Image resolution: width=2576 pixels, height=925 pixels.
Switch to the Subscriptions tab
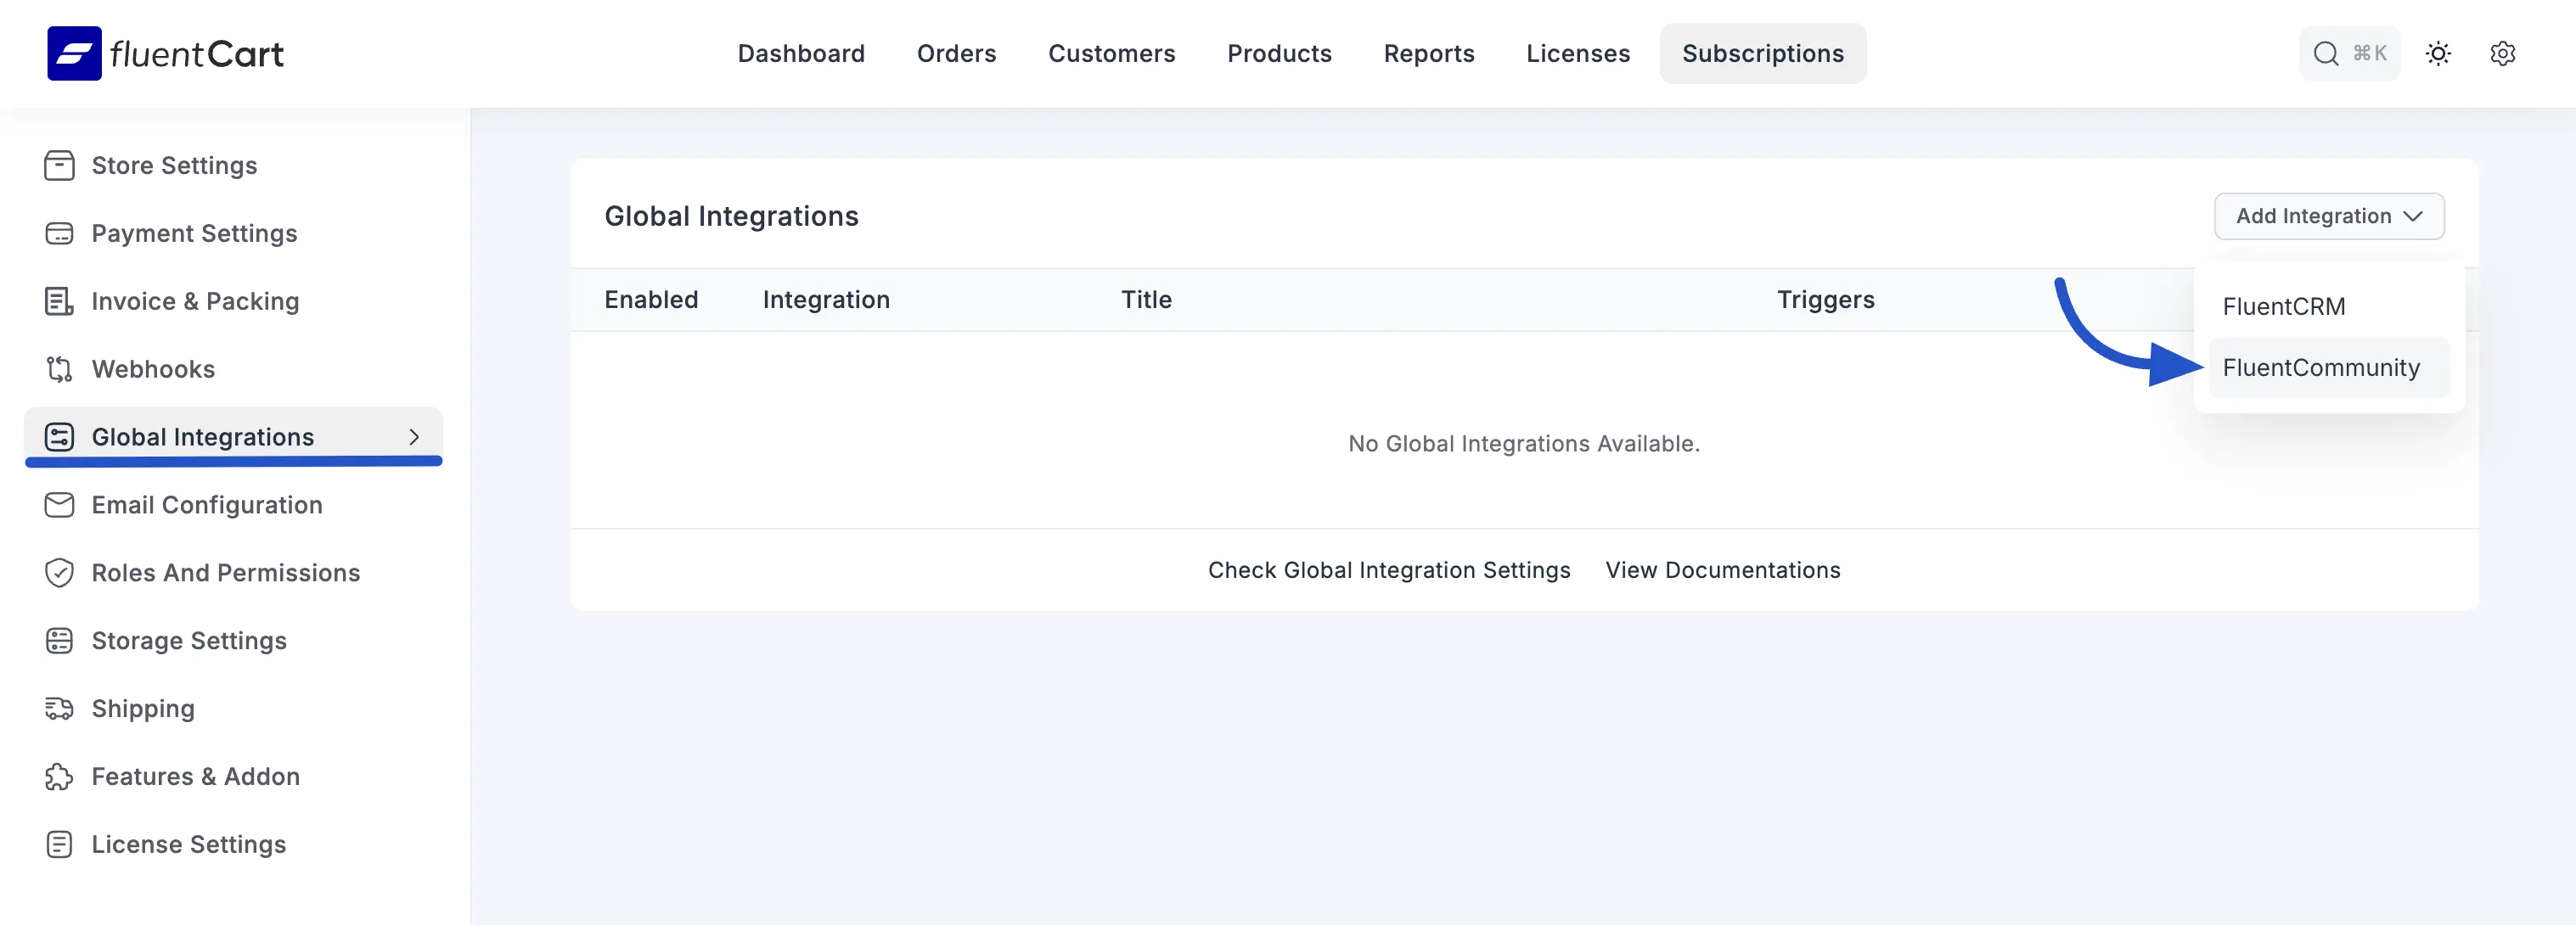pyautogui.click(x=1762, y=53)
